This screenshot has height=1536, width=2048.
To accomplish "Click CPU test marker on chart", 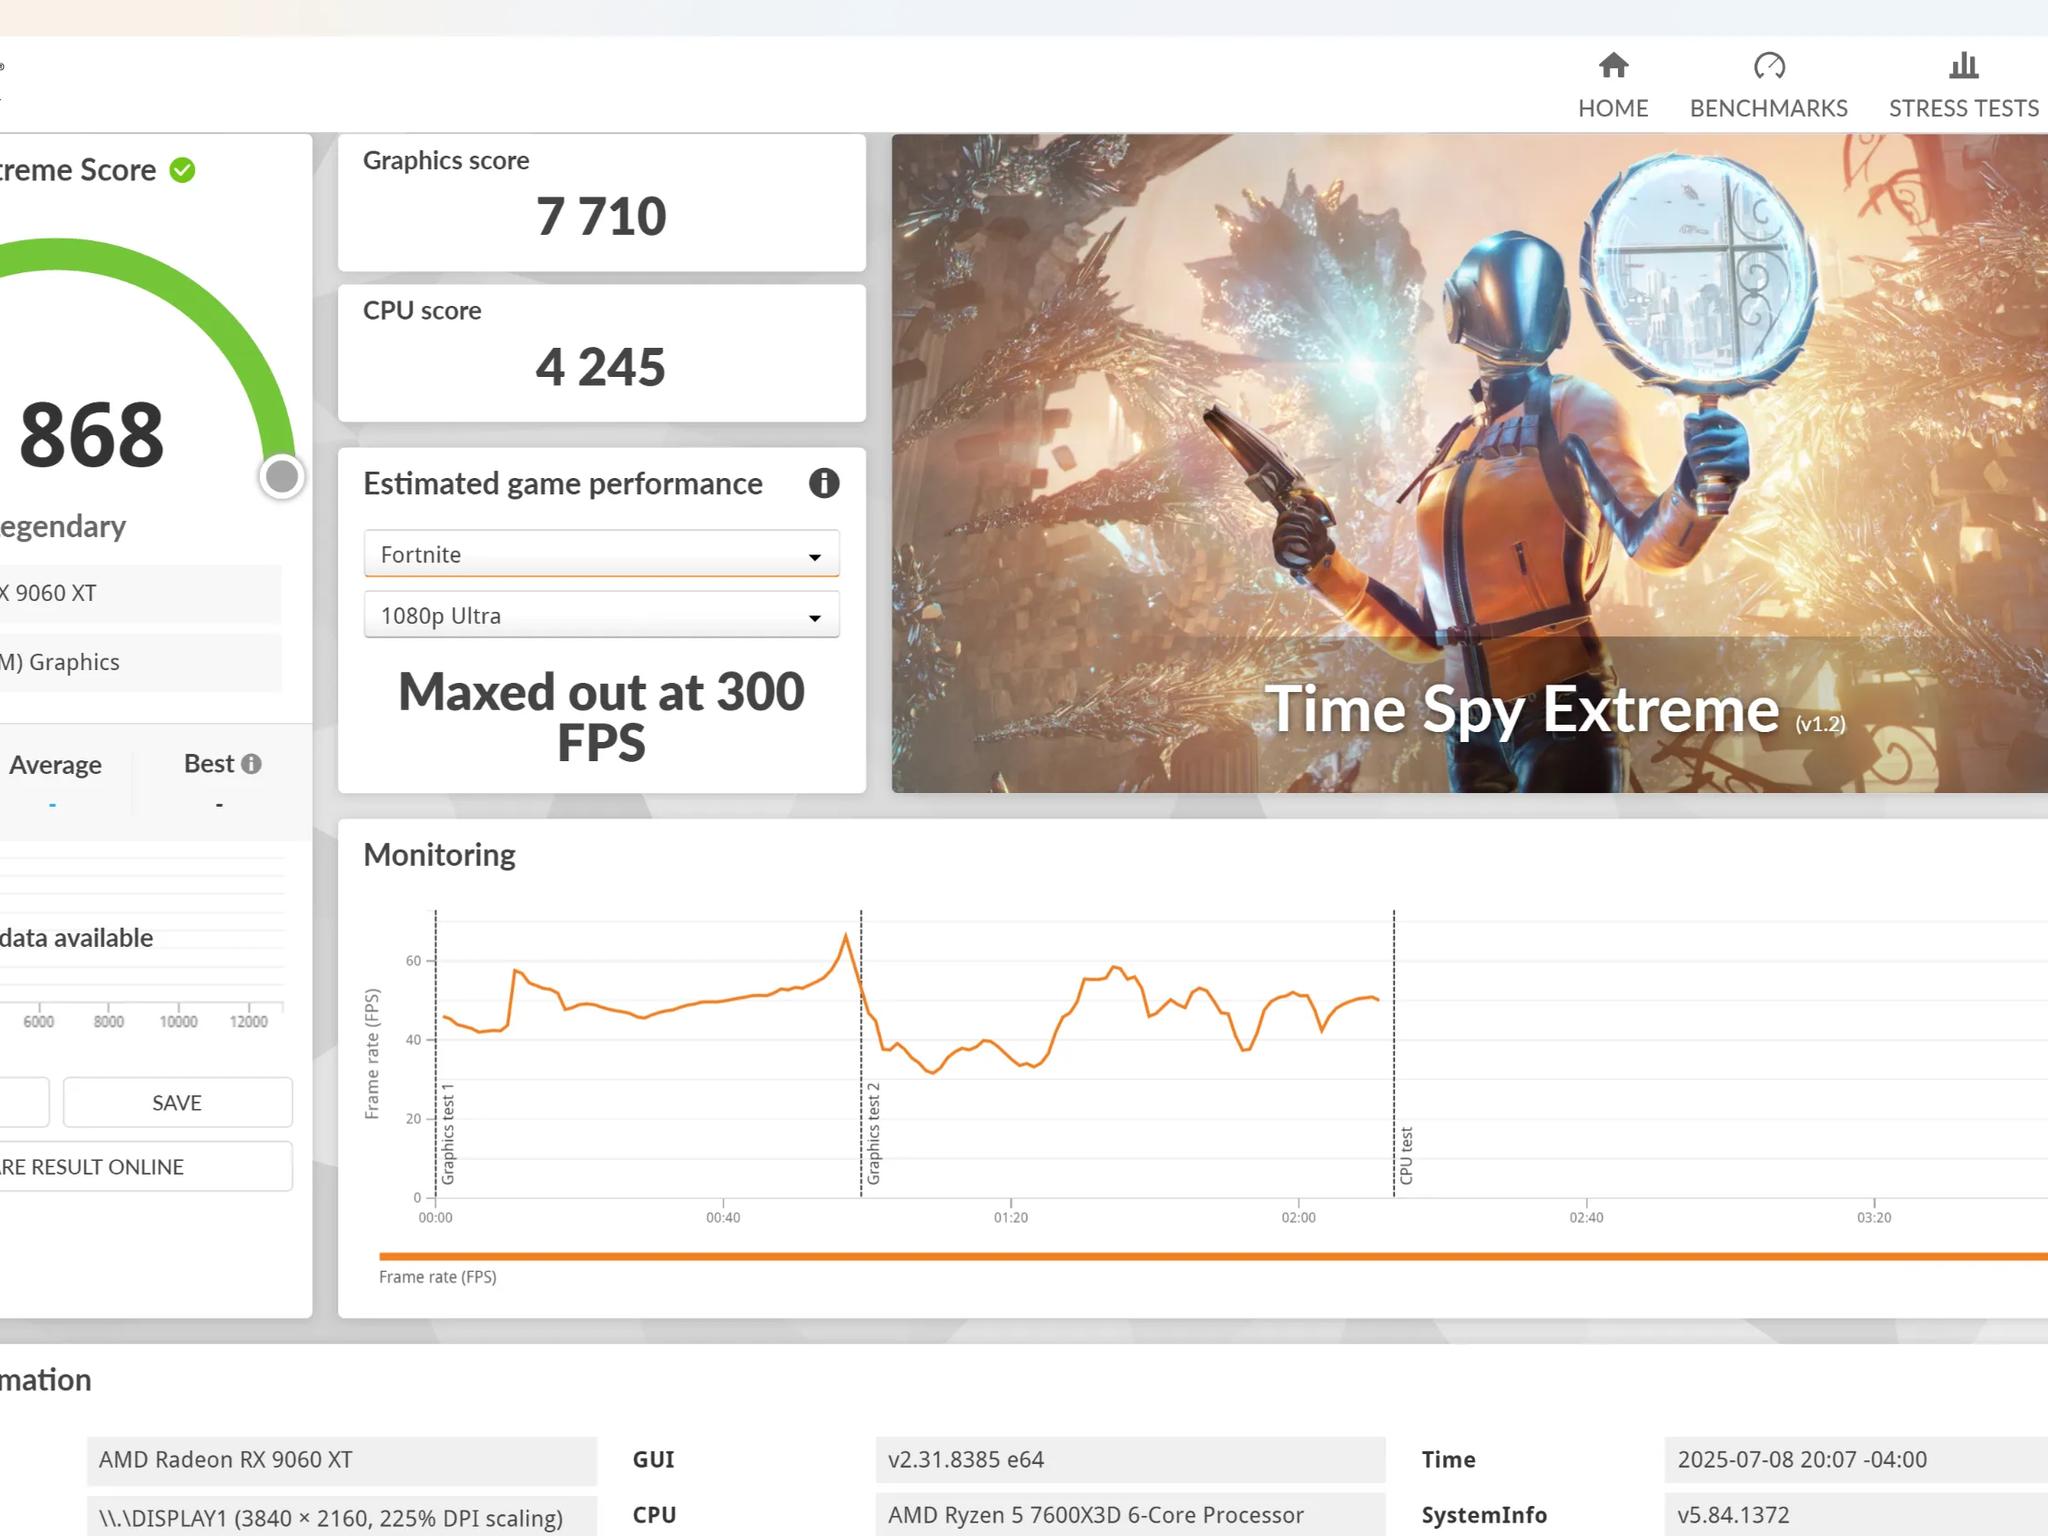I will [x=1406, y=1155].
